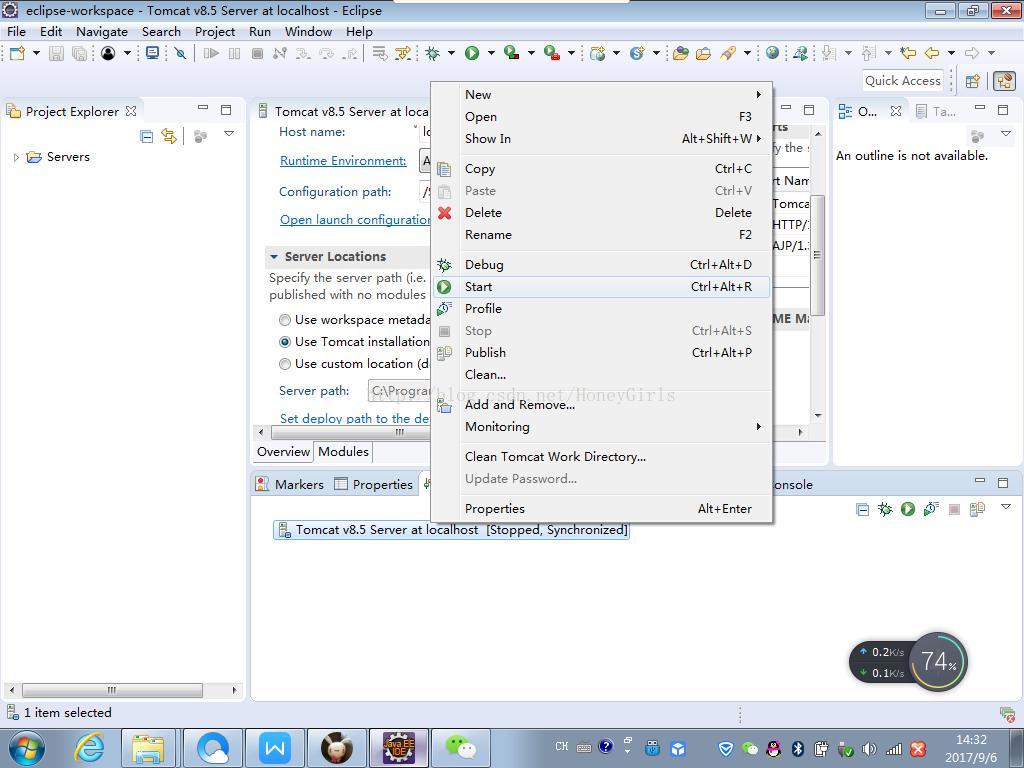Open the Debug toolbar dropdown arrow
The width and height of the screenshot is (1024, 768).
point(451,54)
